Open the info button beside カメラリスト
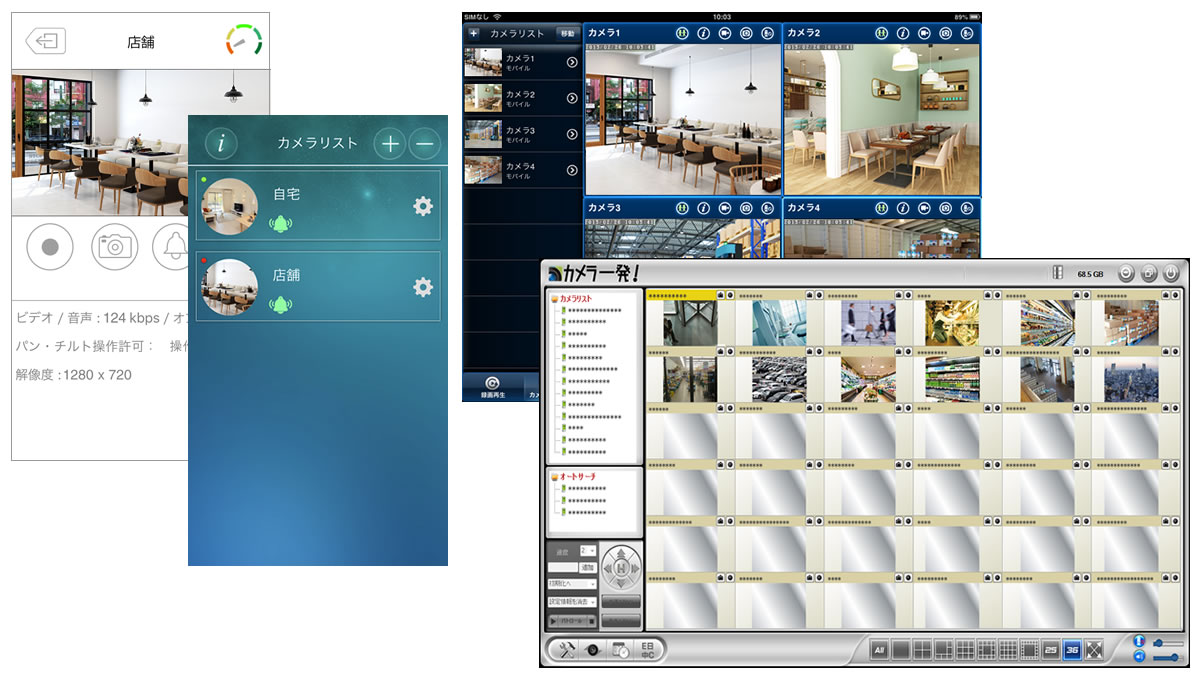The width and height of the screenshot is (1200, 680). 221,143
